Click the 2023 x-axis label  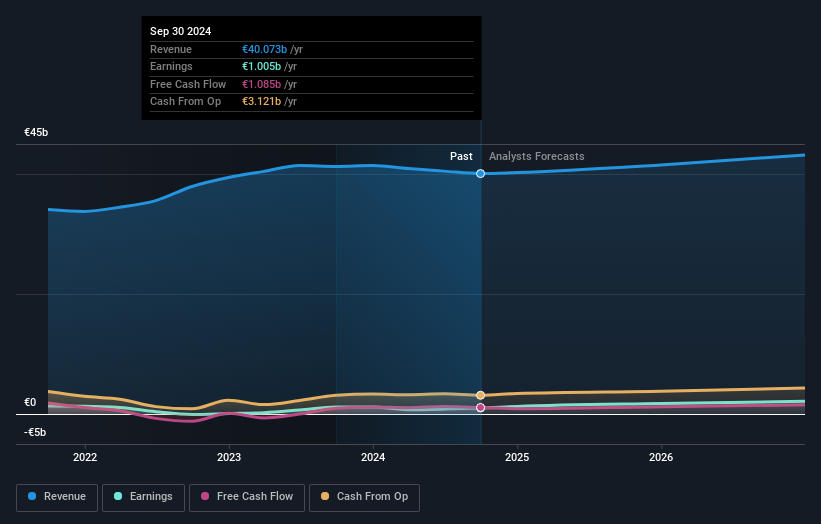click(x=229, y=457)
